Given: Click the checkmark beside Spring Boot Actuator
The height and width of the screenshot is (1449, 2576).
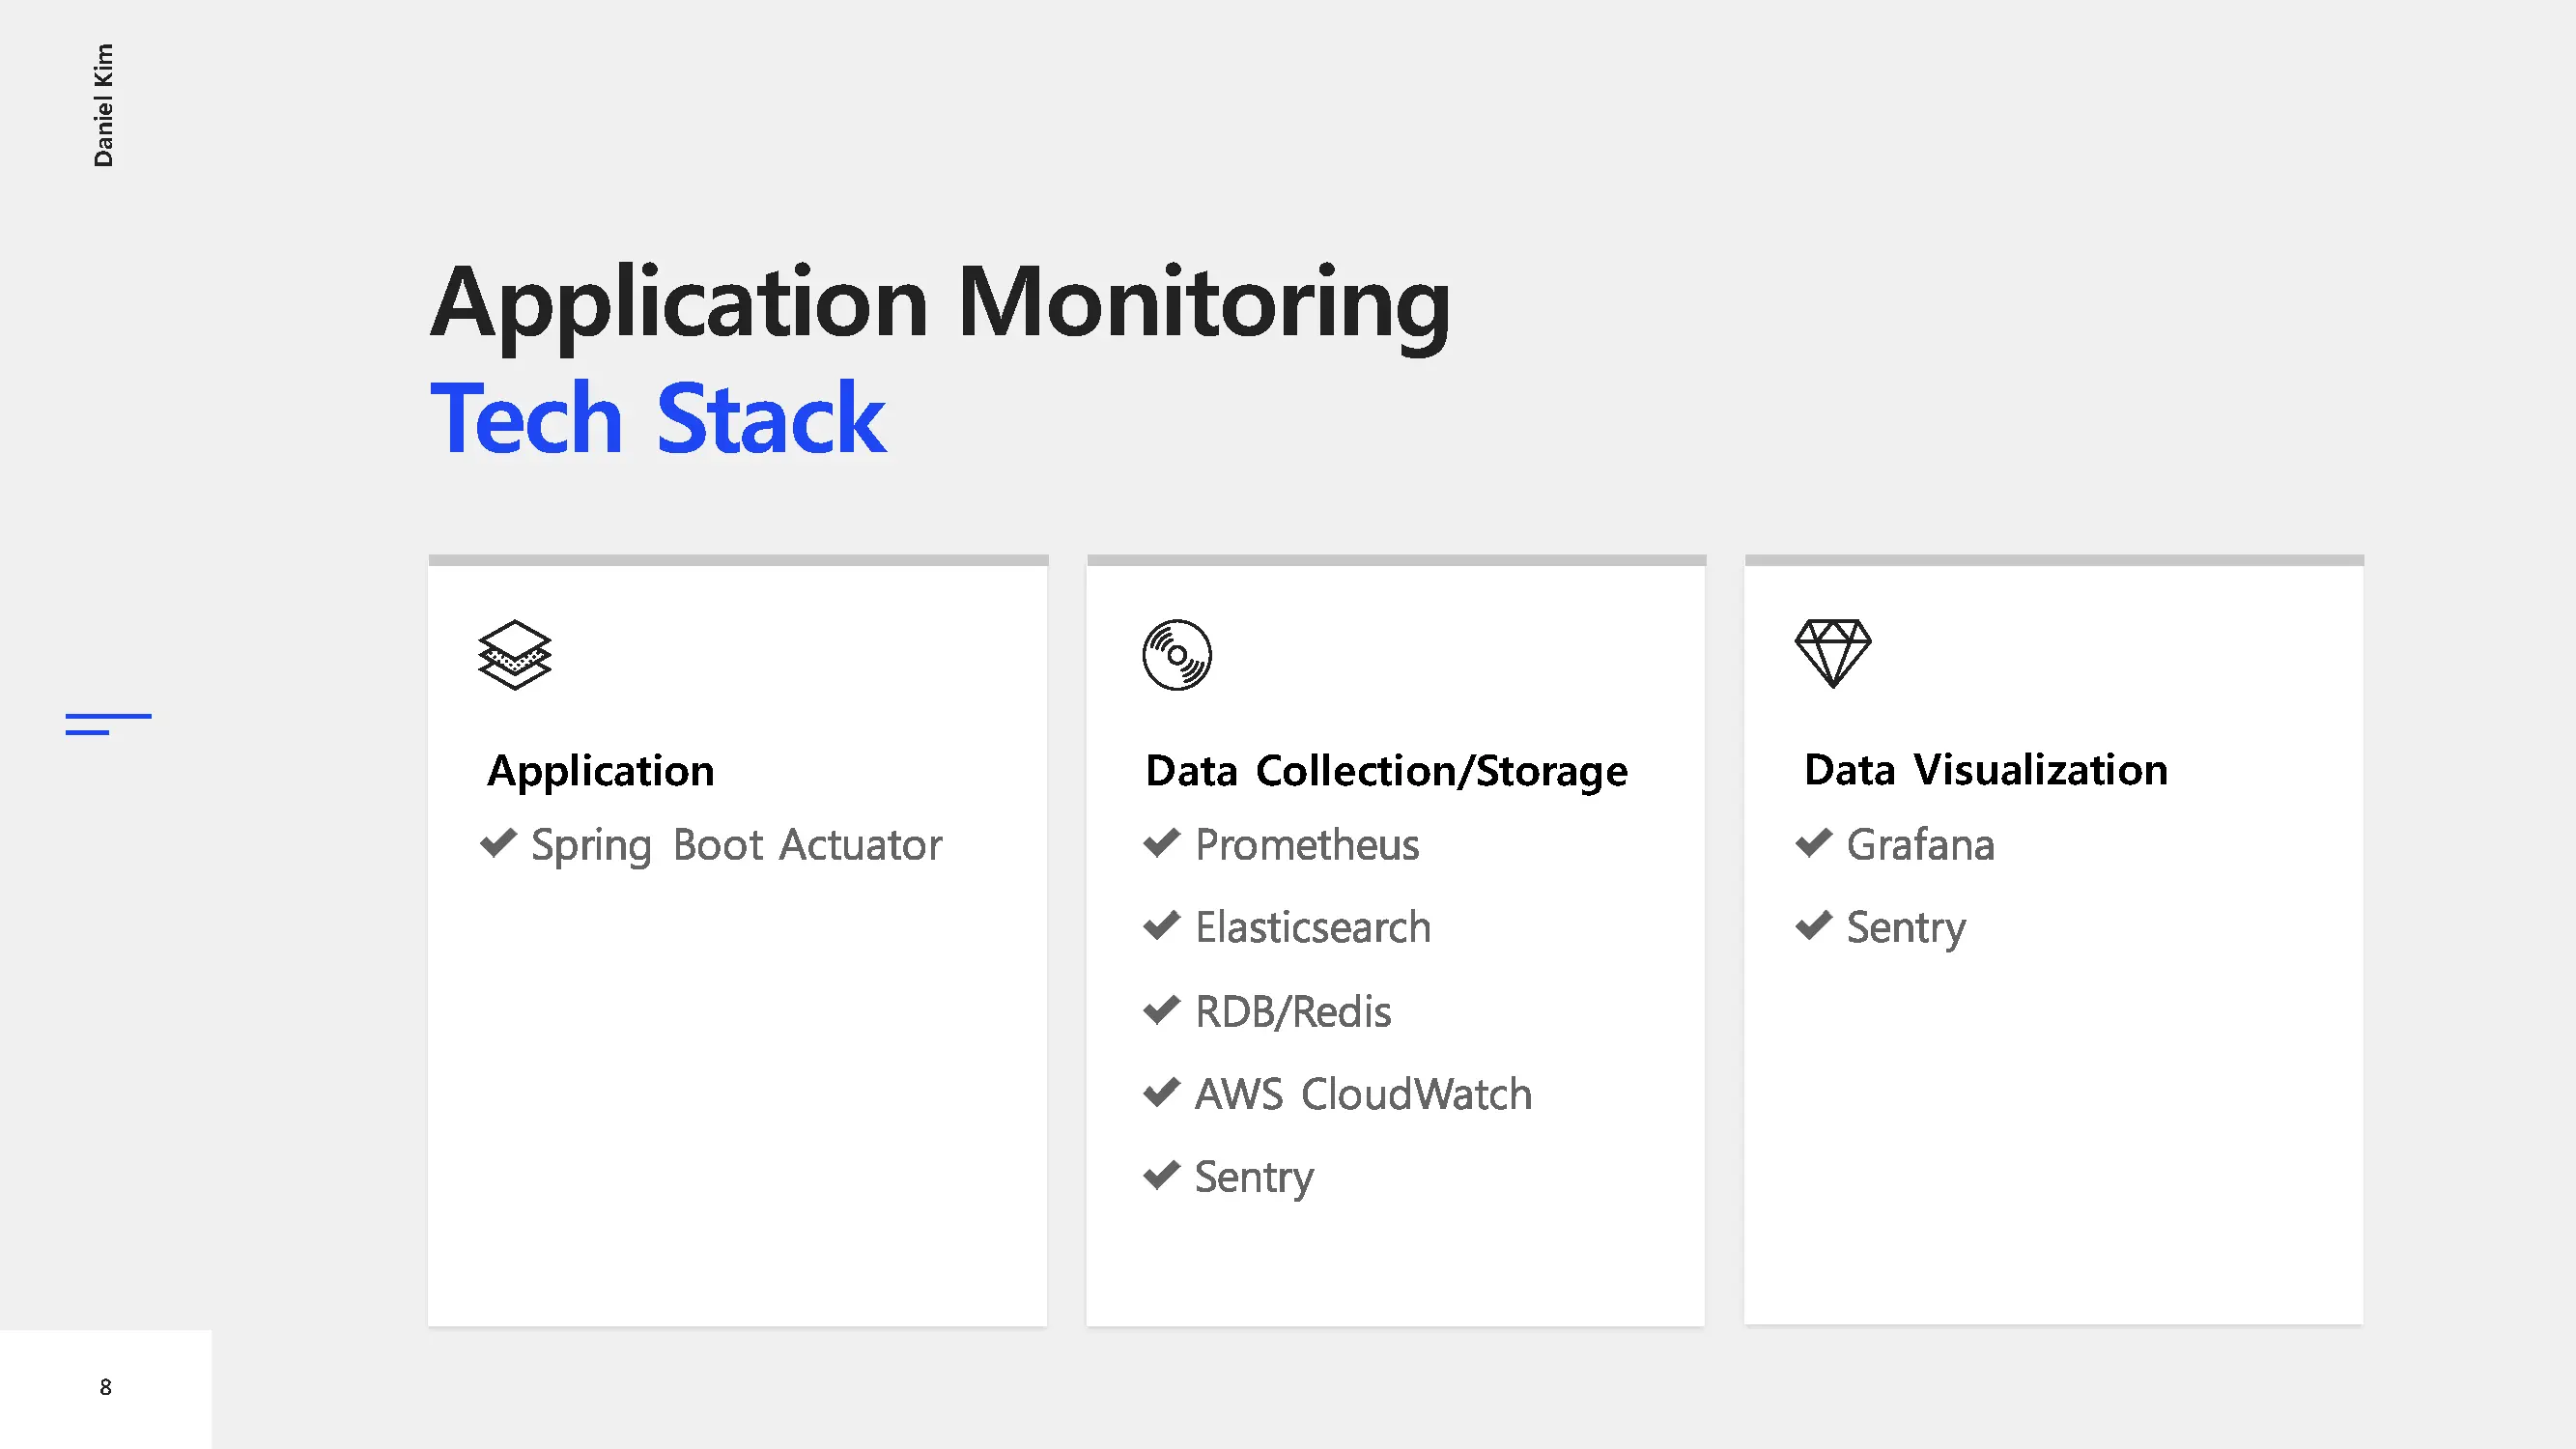Looking at the screenshot, I should pyautogui.click(x=498, y=843).
